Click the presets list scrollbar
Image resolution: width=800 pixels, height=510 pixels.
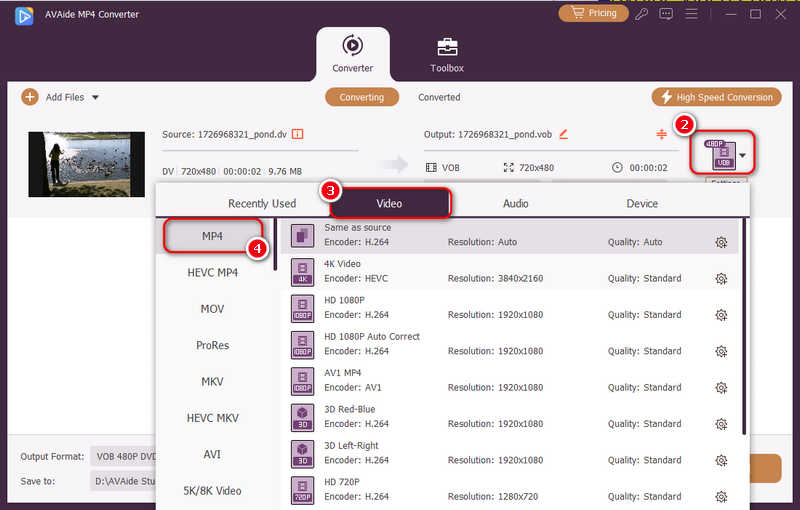744,326
